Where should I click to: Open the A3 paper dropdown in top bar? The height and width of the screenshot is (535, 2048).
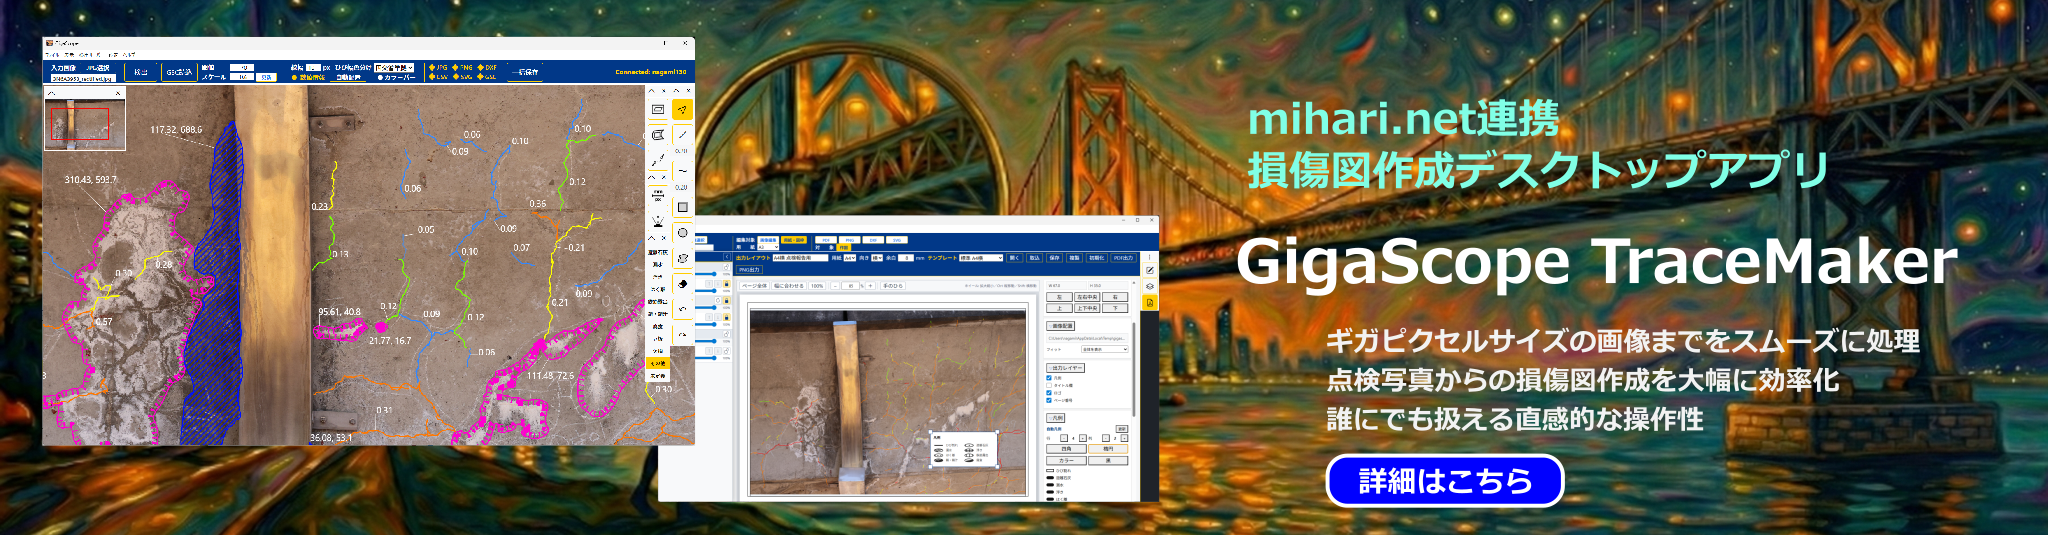[x=768, y=247]
